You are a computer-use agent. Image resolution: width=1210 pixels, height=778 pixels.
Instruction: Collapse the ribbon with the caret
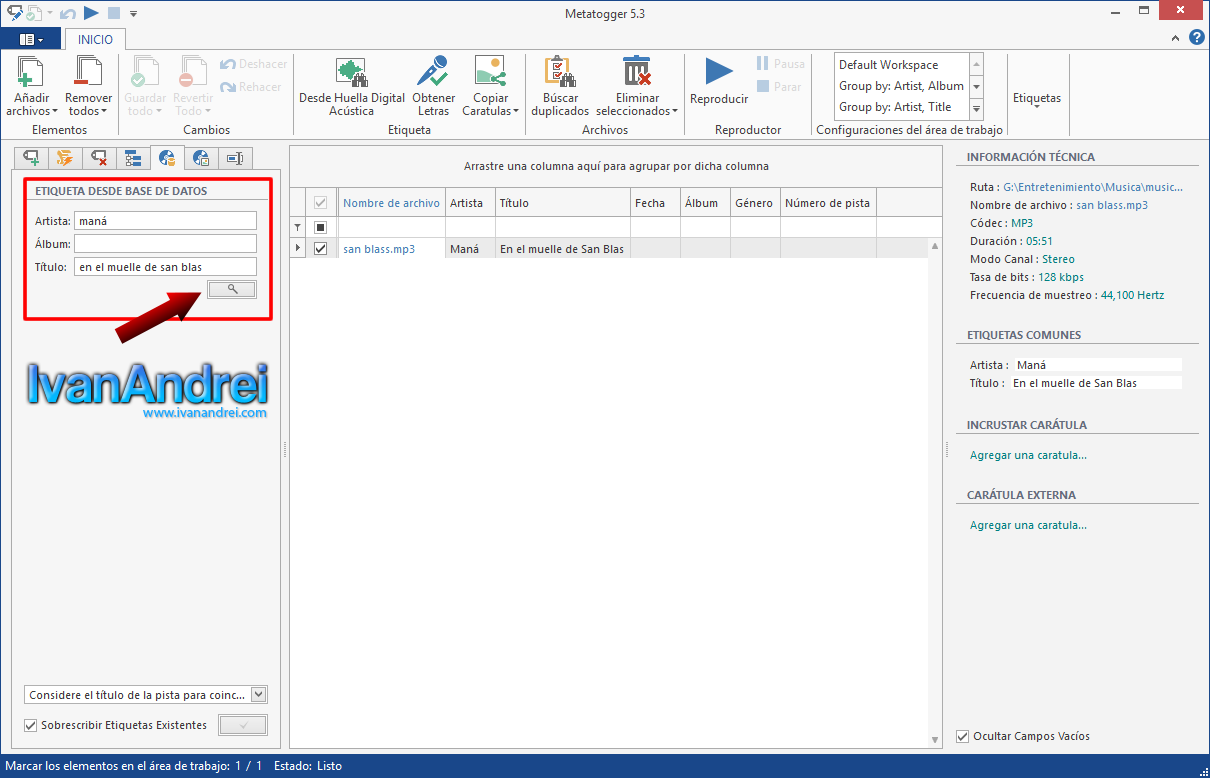coord(1176,38)
